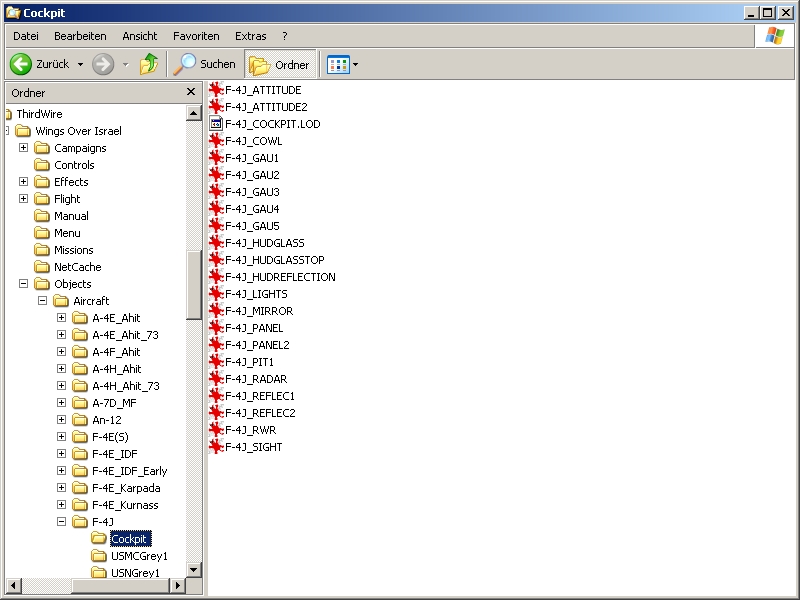The image size is (800, 600).
Task: Select the F-4J_HUDGLASS file icon
Action: pyautogui.click(x=216, y=243)
